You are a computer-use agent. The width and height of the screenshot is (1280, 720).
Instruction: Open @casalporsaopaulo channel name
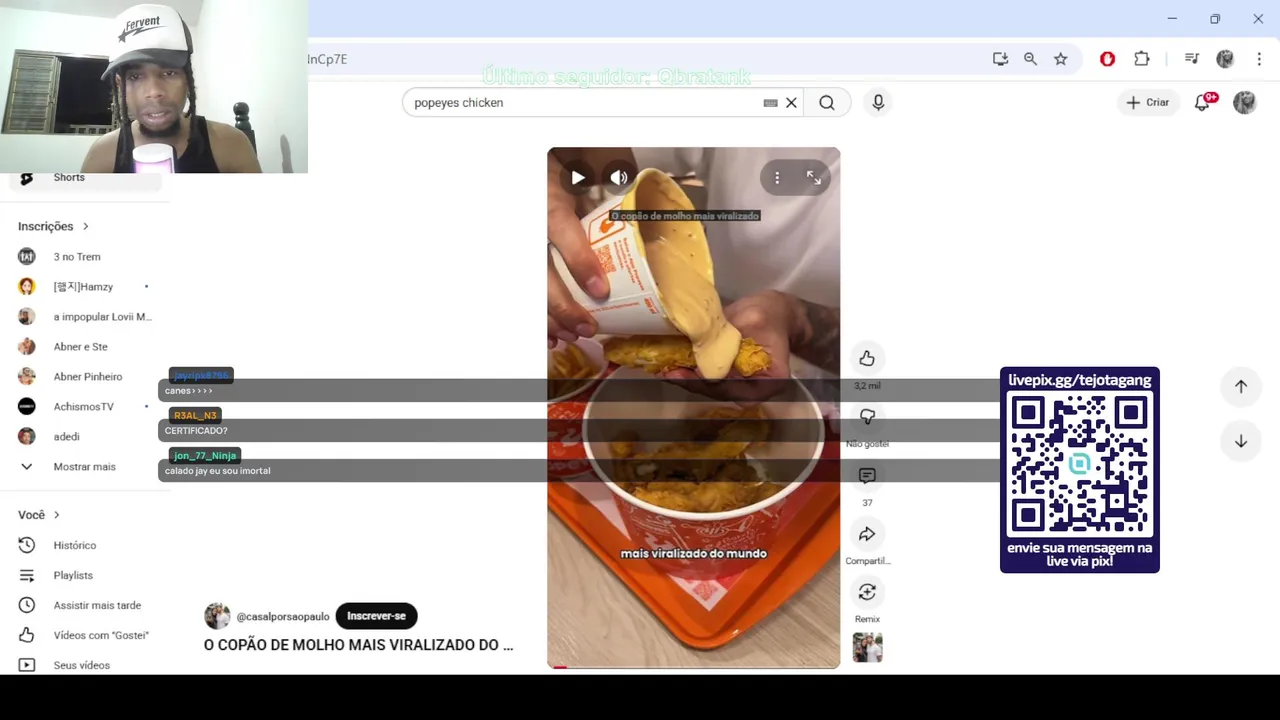[x=283, y=616]
